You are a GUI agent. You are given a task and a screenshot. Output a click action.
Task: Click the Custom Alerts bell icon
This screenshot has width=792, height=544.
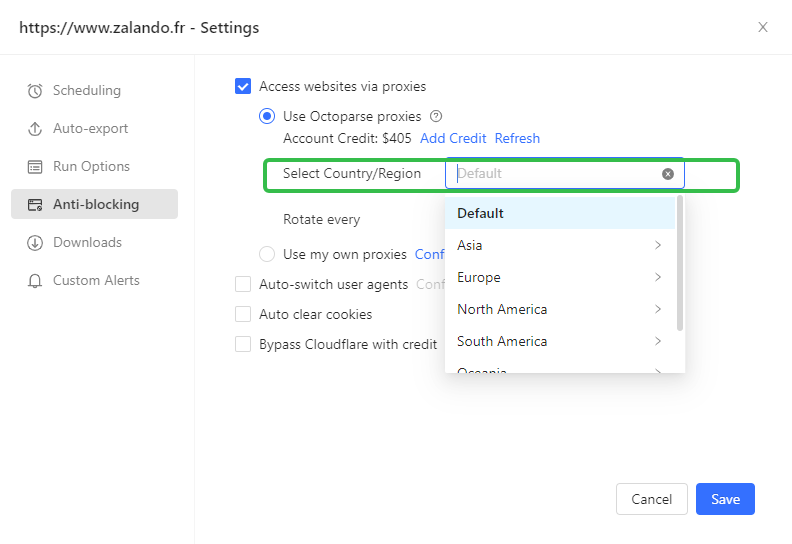click(35, 281)
